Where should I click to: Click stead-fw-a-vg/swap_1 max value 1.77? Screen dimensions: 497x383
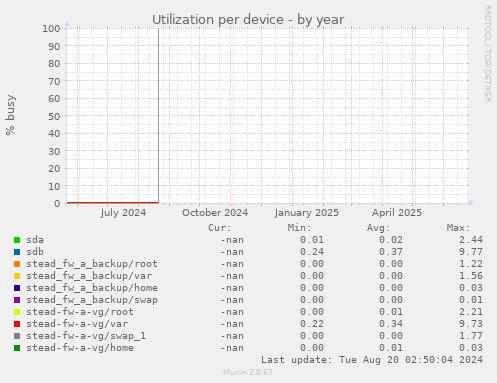(x=471, y=336)
